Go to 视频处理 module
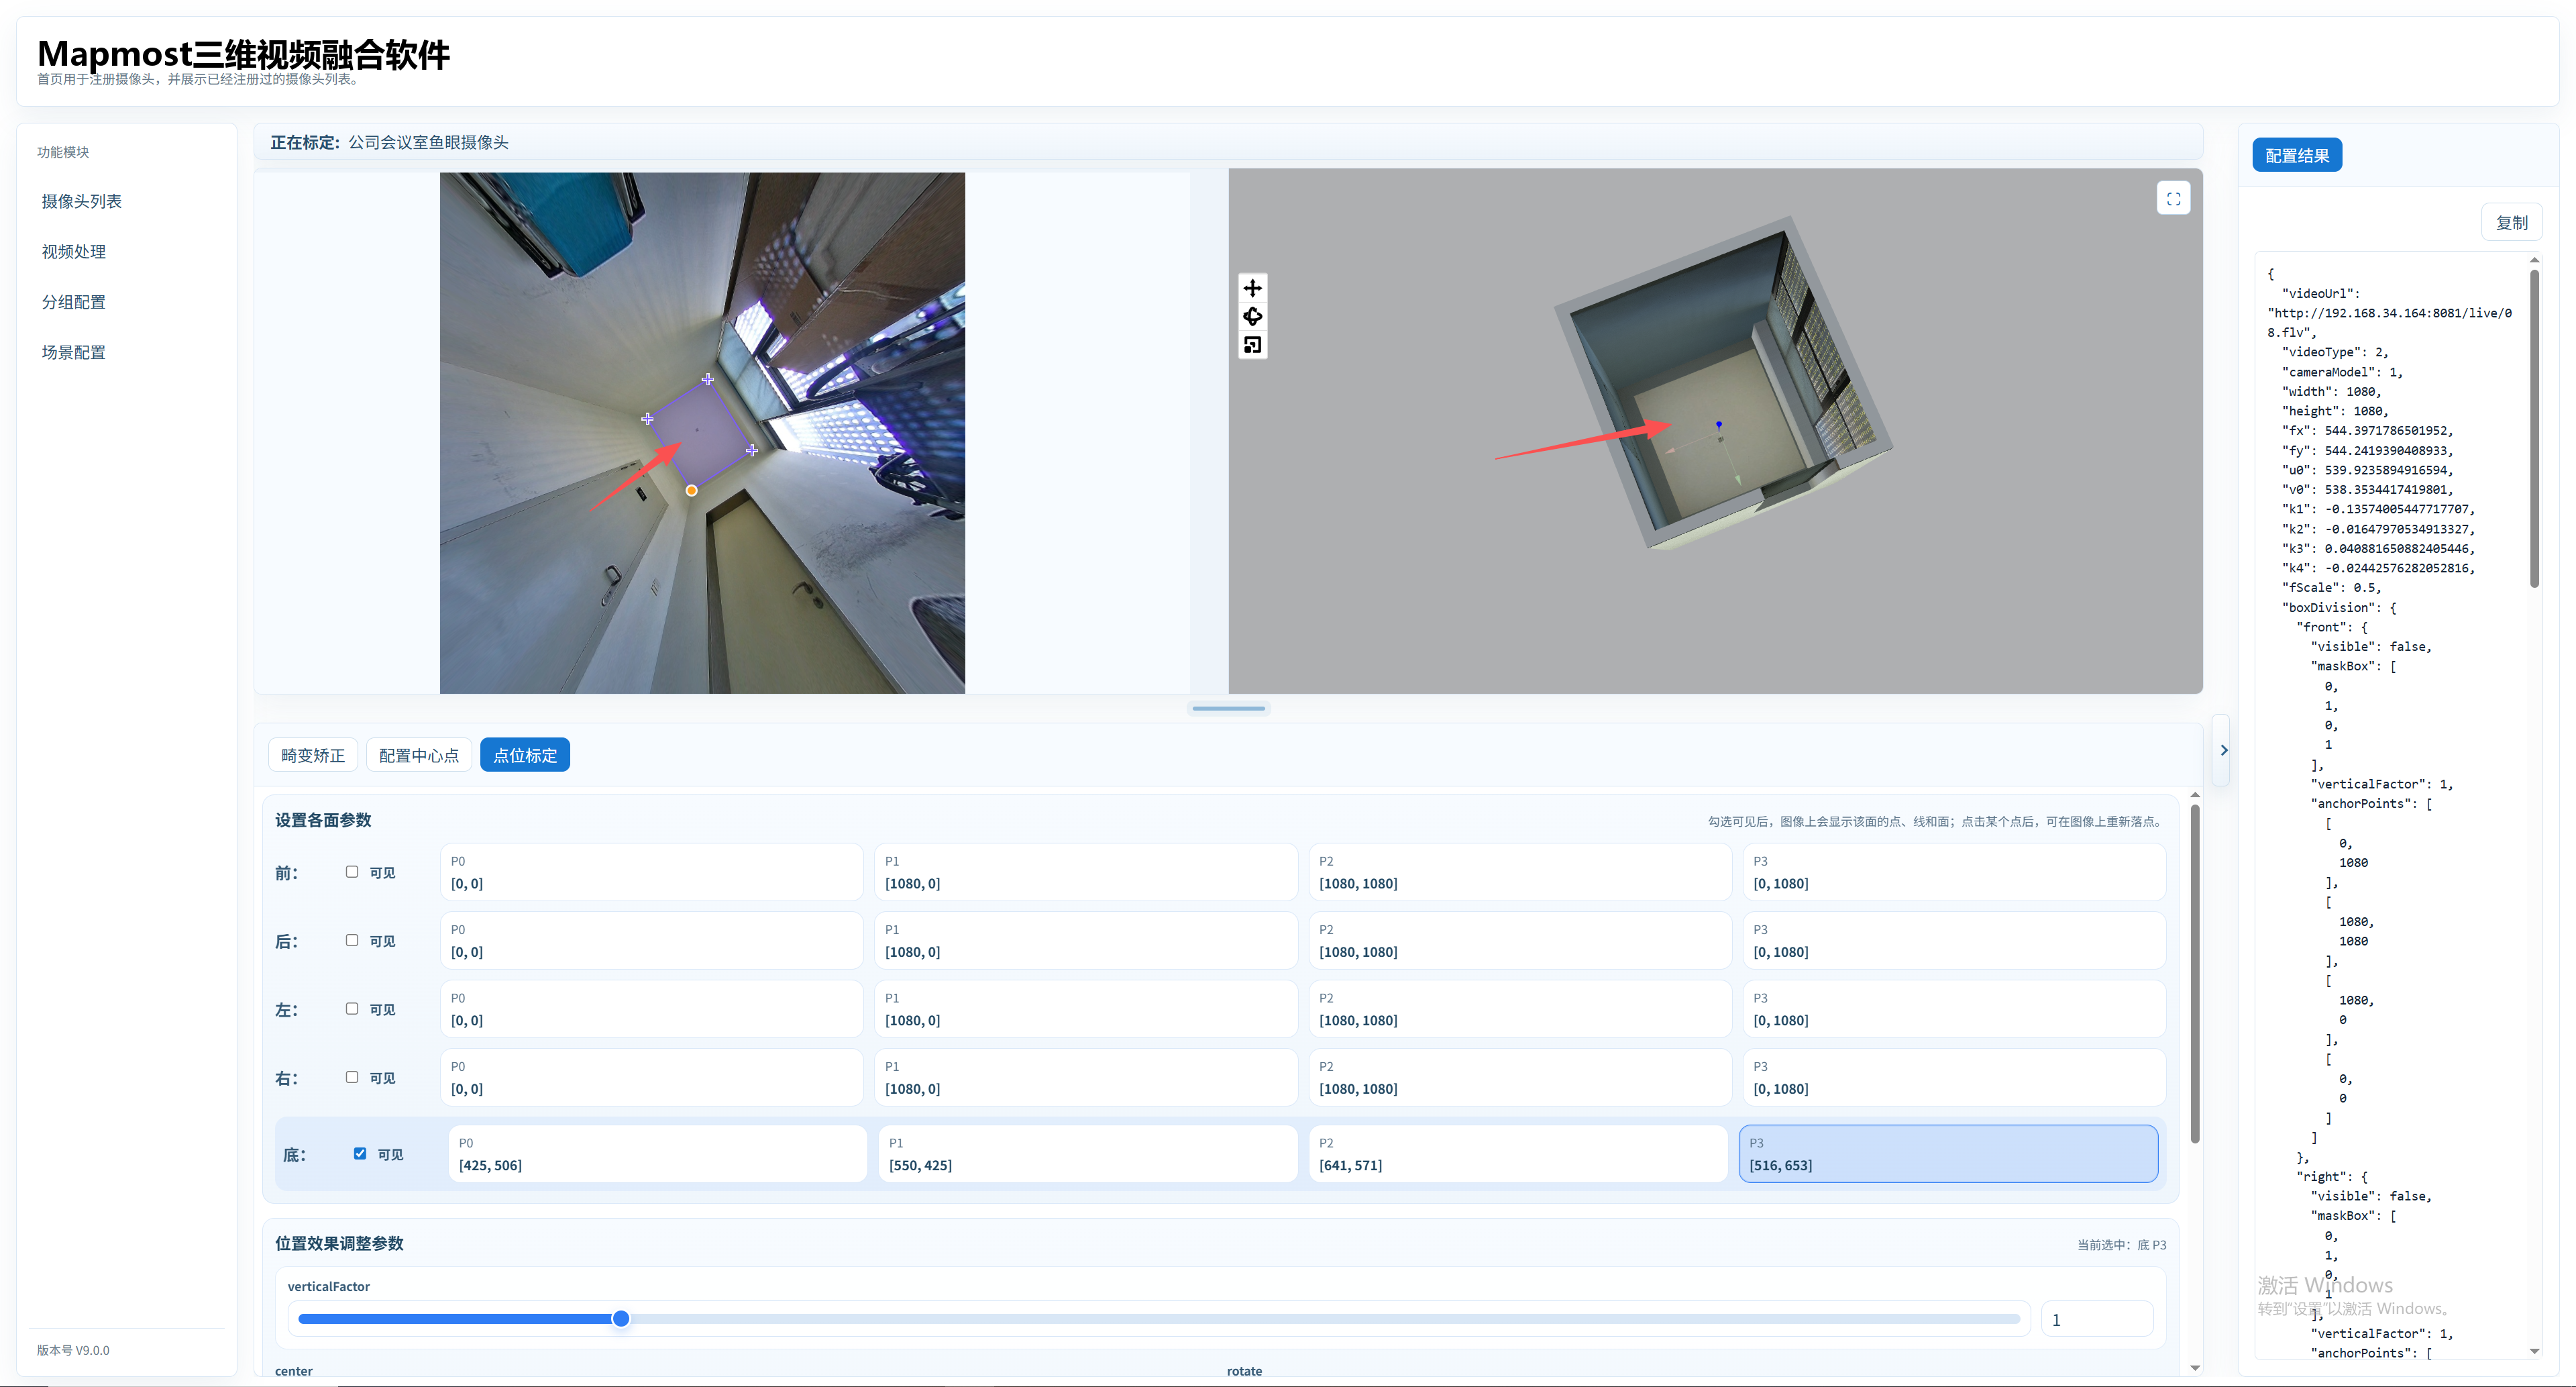Image resolution: width=2576 pixels, height=1387 pixels. point(73,252)
